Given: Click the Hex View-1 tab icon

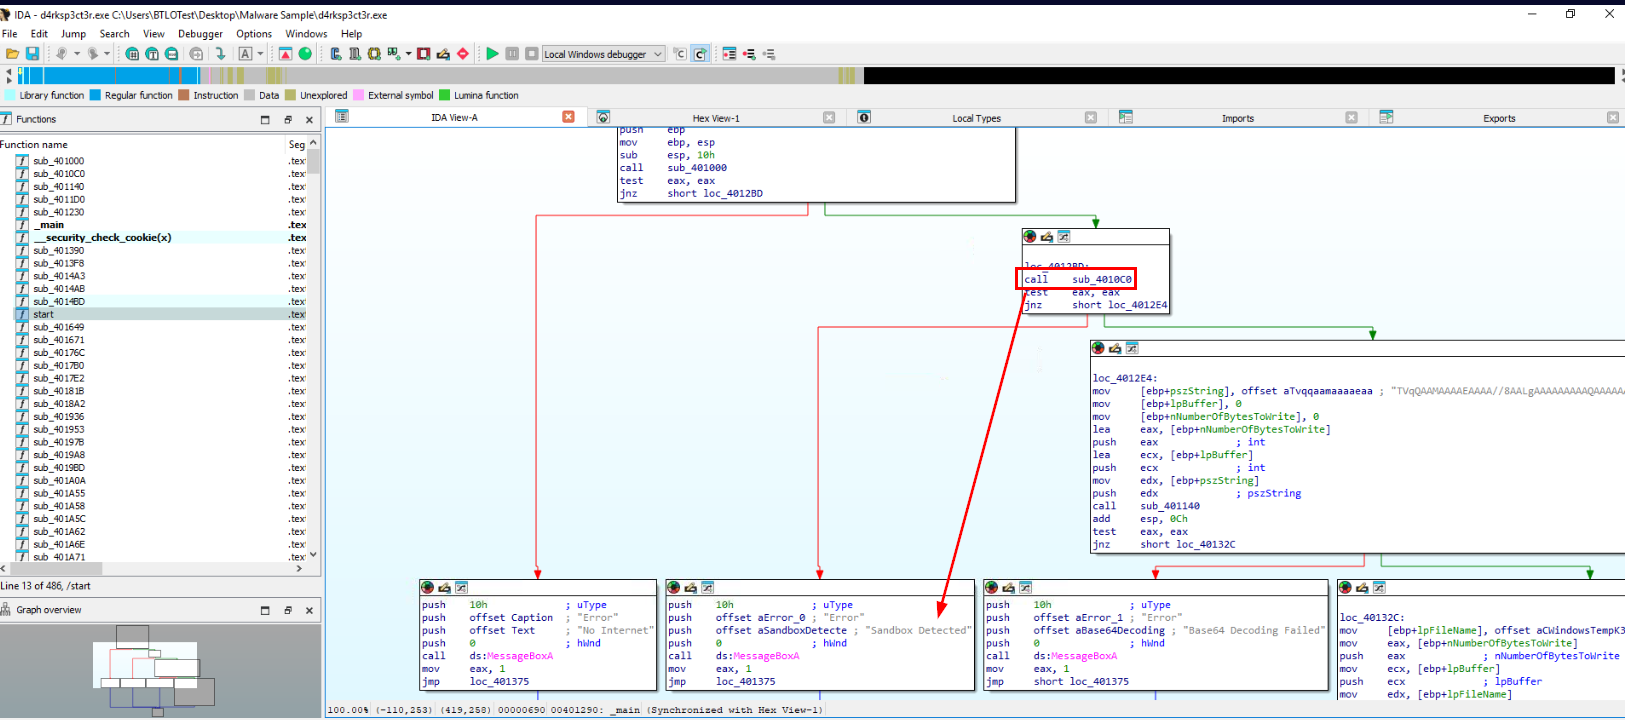Looking at the screenshot, I should 603,117.
